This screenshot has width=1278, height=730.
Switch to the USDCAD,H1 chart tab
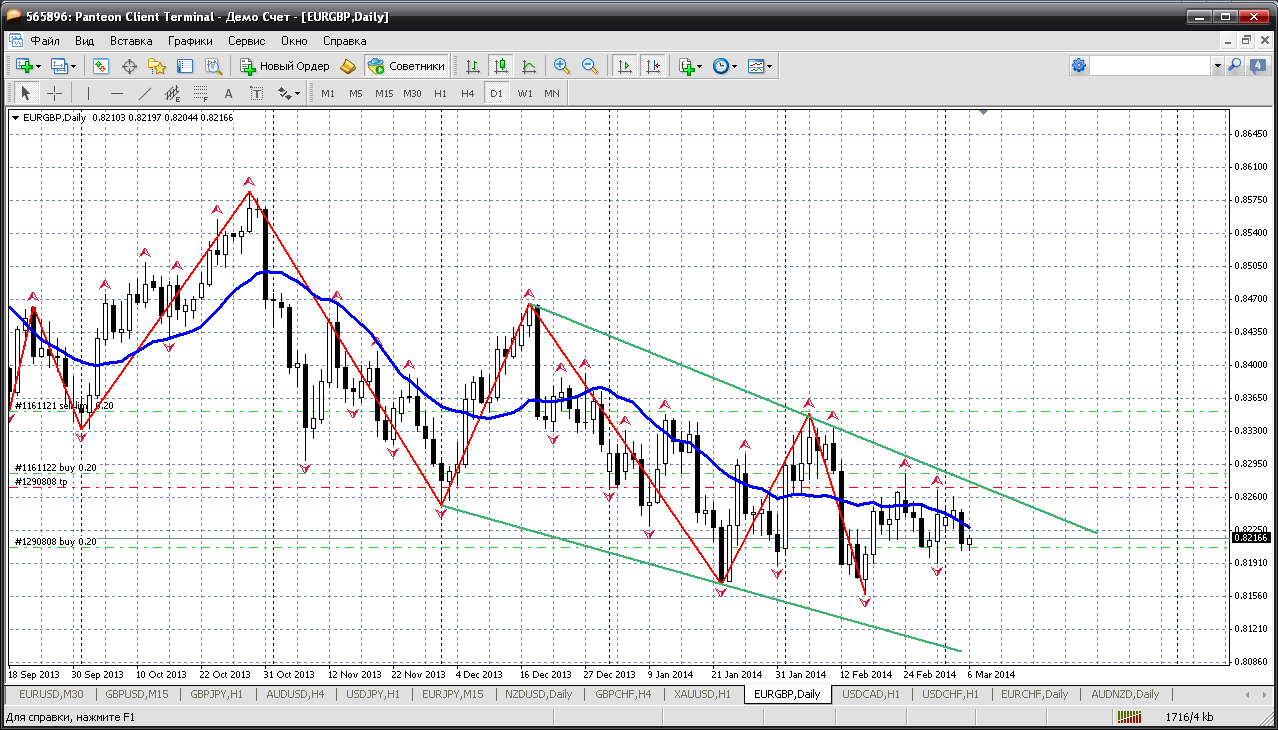[870, 694]
